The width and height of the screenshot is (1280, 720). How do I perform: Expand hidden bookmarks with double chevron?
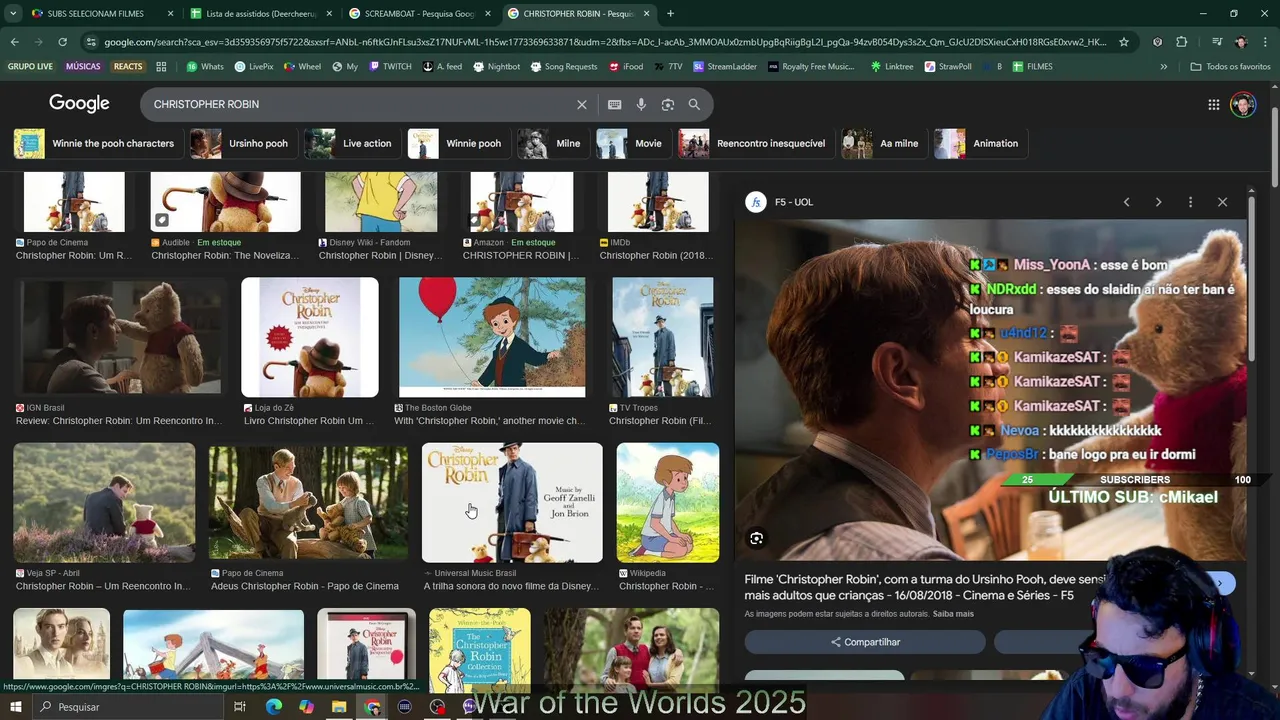[x=1163, y=67]
